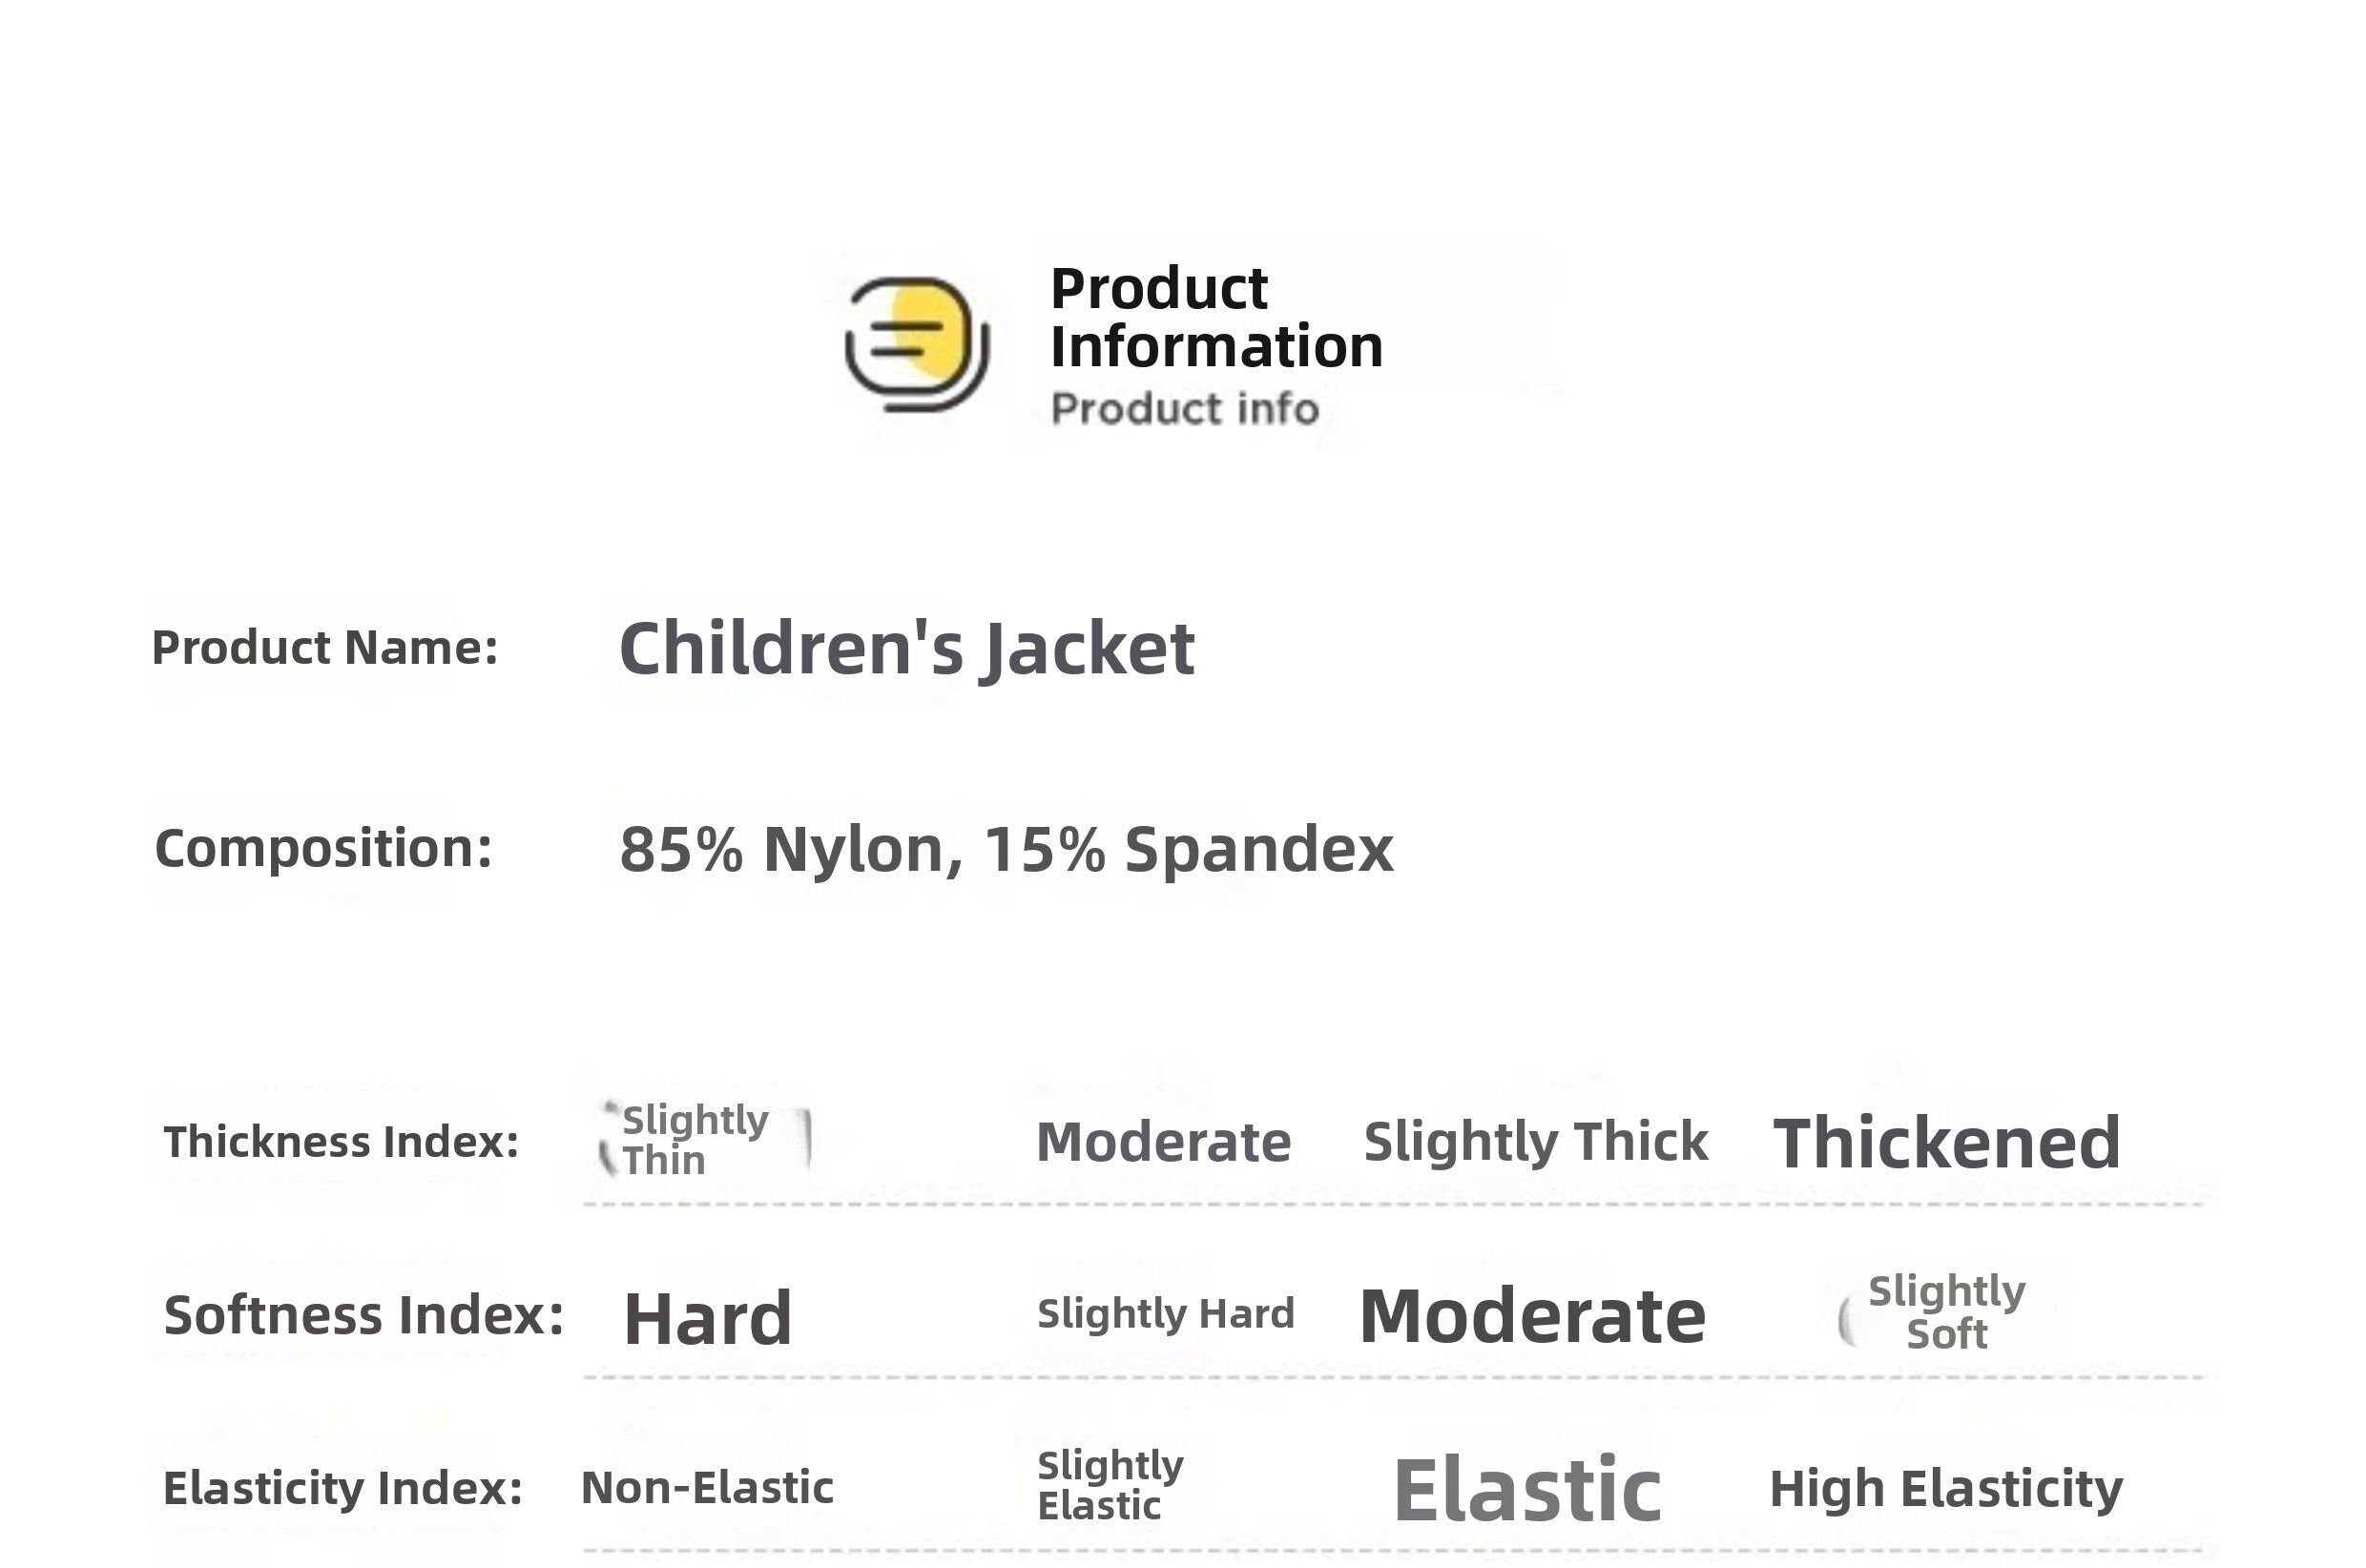
Task: Click the "Thickness Index:" label
Action: click(x=341, y=1142)
